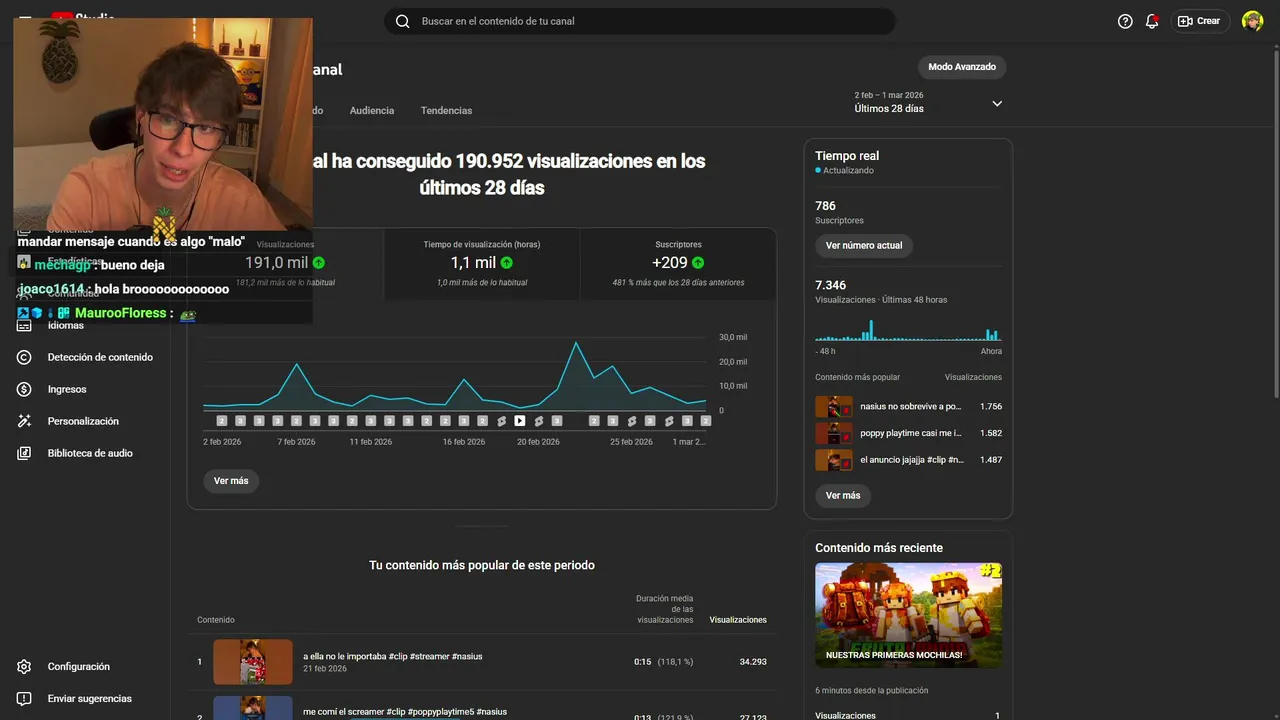Click the Crear button
This screenshot has width=1280, height=720.
coord(1199,21)
